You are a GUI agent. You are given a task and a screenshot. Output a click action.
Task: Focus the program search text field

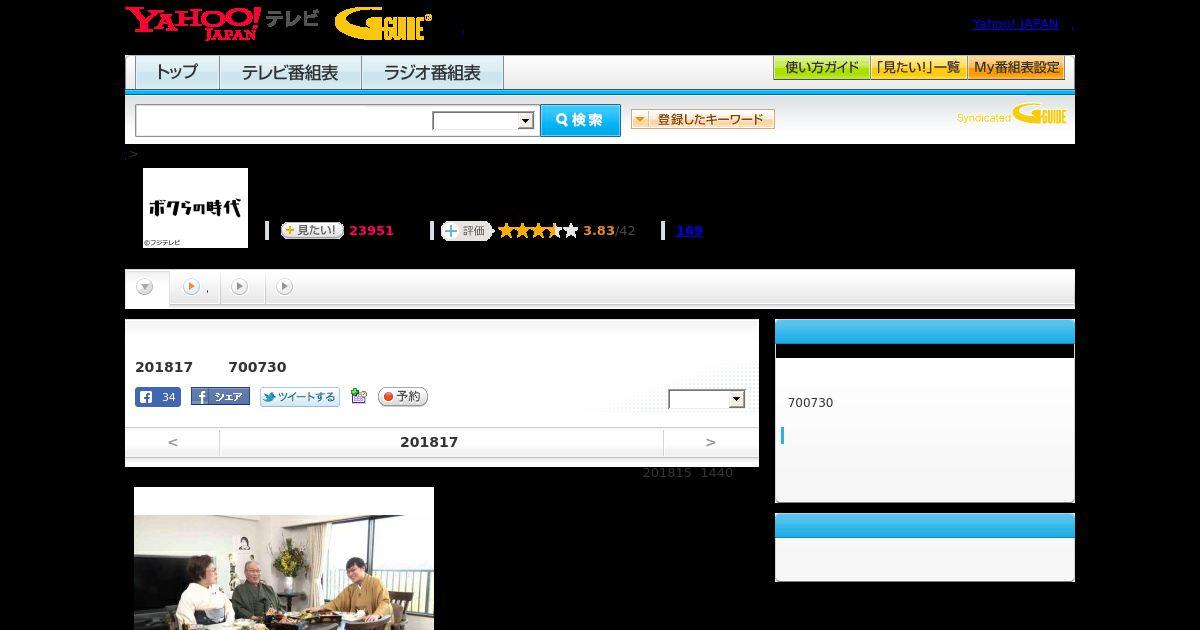click(284, 120)
